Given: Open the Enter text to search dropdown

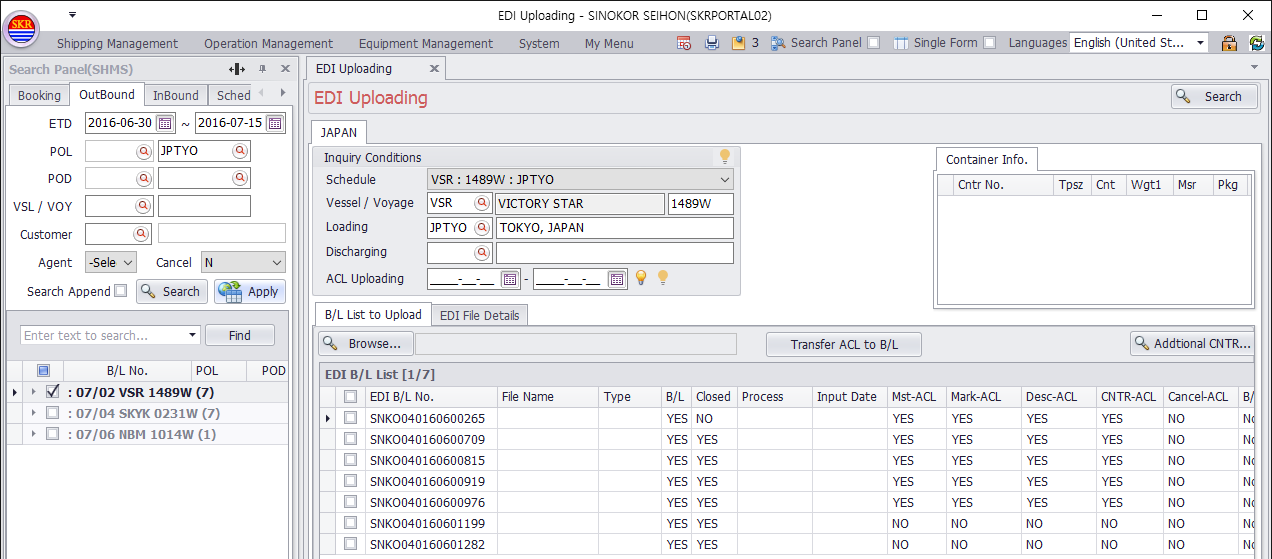Looking at the screenshot, I should tap(192, 336).
